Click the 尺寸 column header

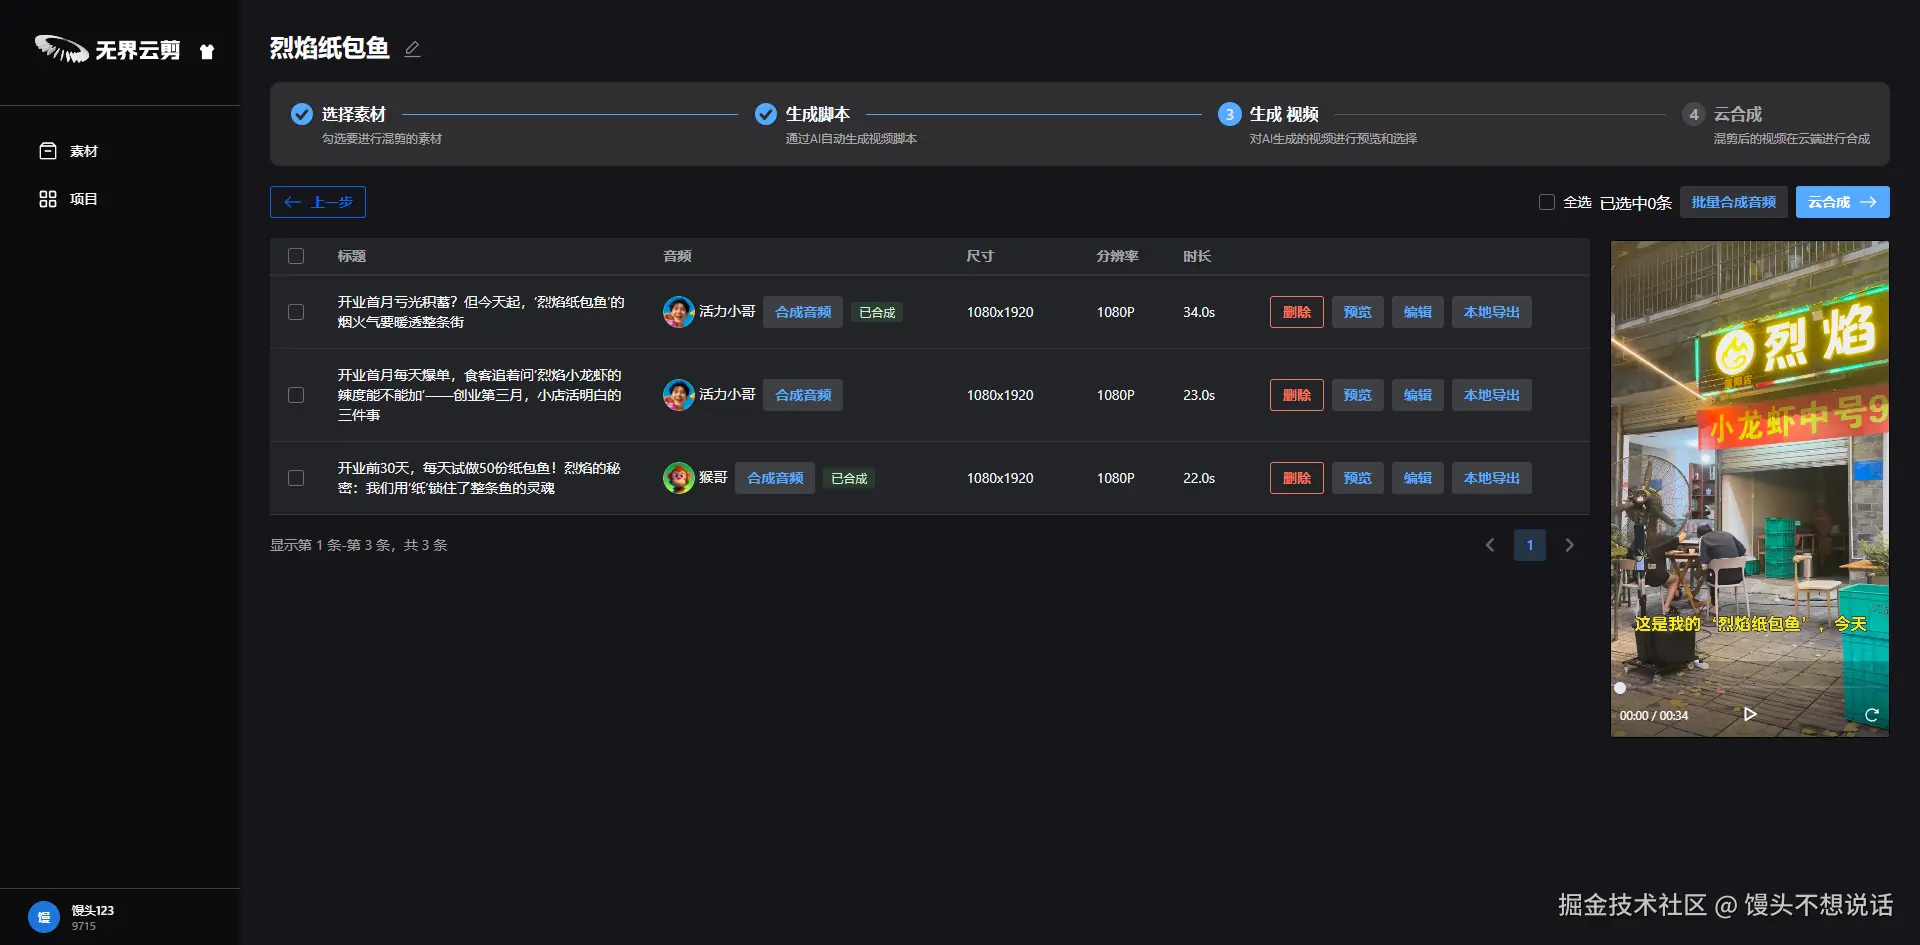pyautogui.click(x=980, y=256)
